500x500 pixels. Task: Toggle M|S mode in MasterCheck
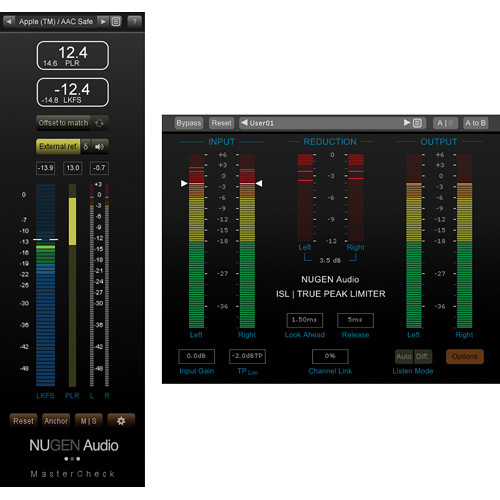pyautogui.click(x=88, y=421)
